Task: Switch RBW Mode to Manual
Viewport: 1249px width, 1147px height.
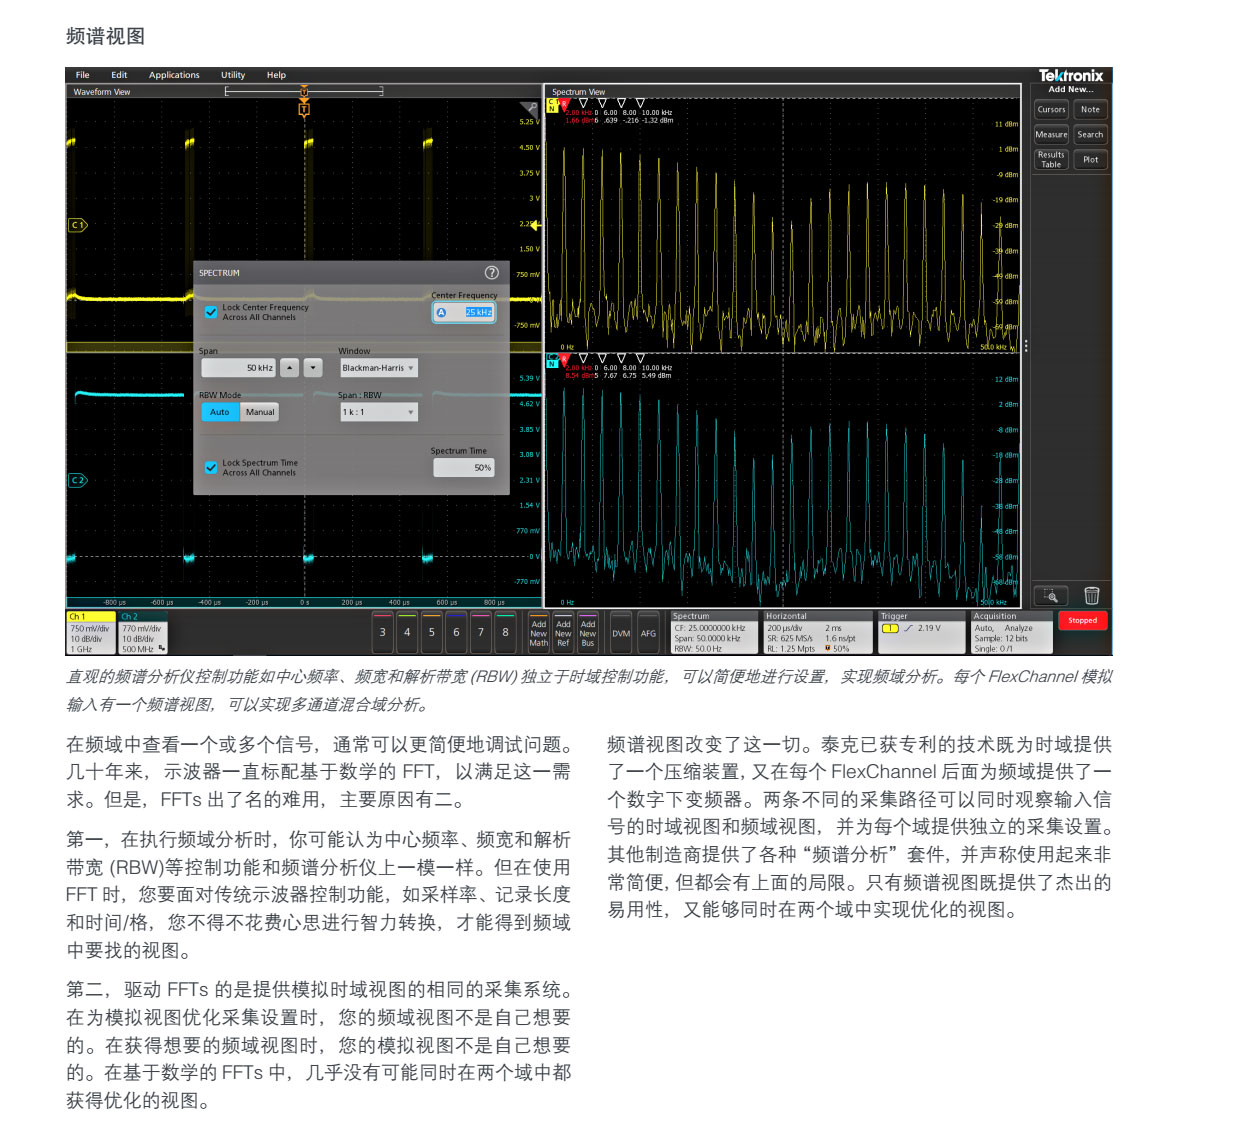Action: pyautogui.click(x=259, y=412)
